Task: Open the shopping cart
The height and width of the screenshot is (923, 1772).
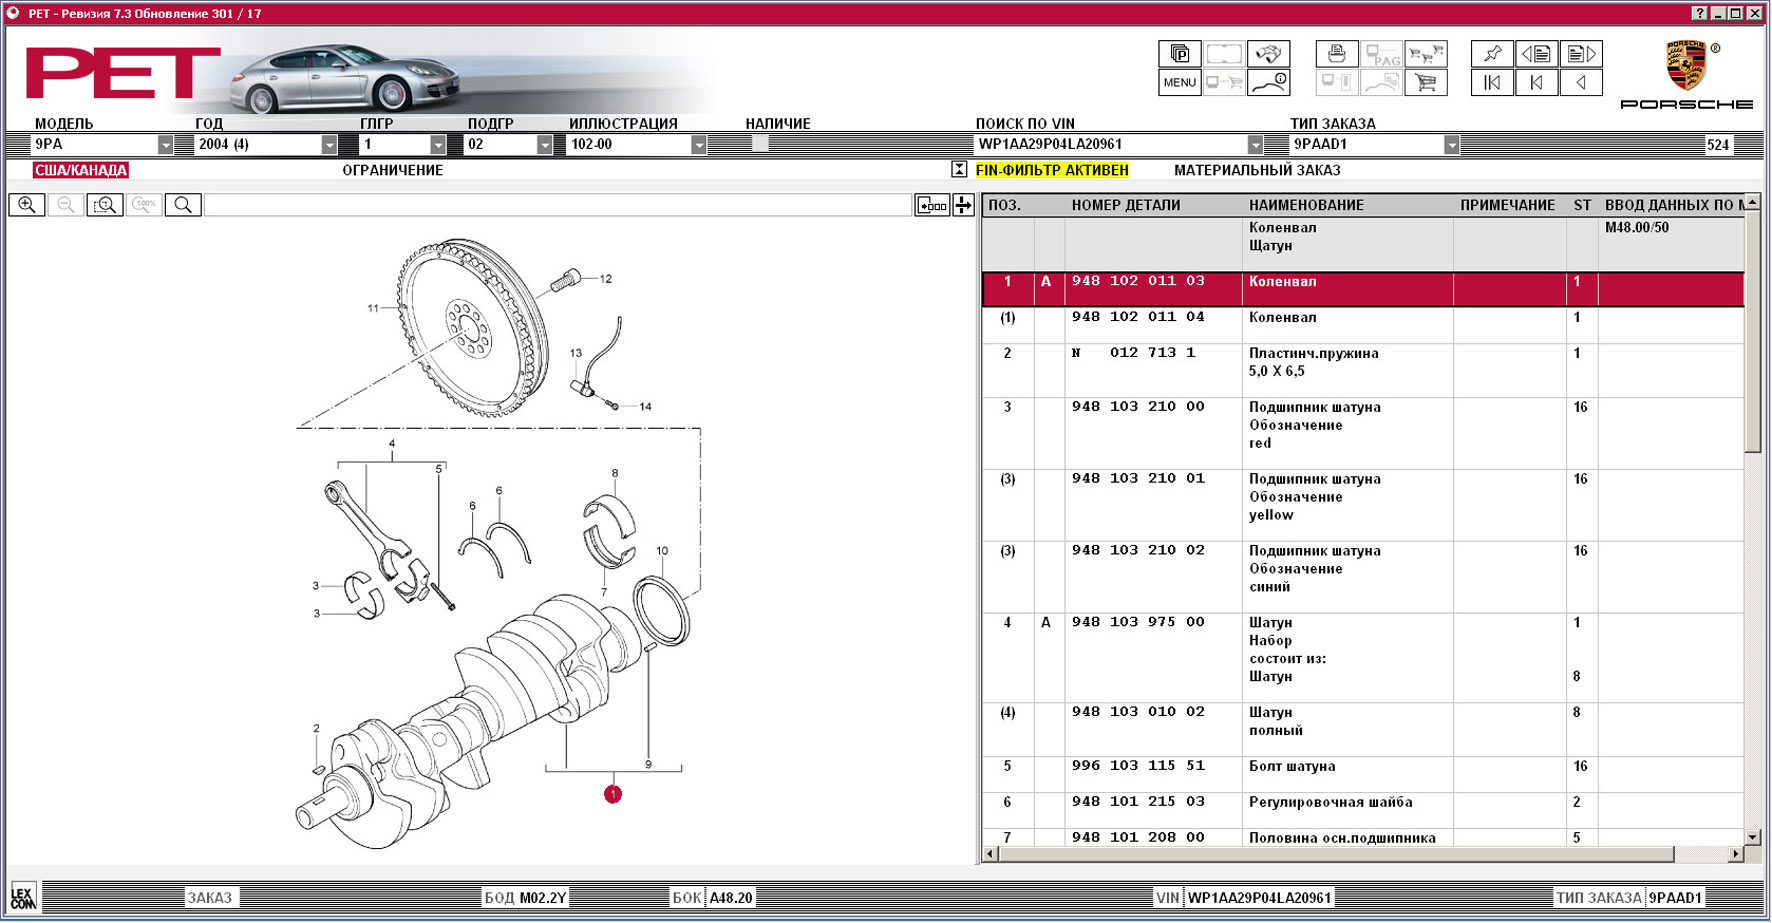Action: [1425, 83]
